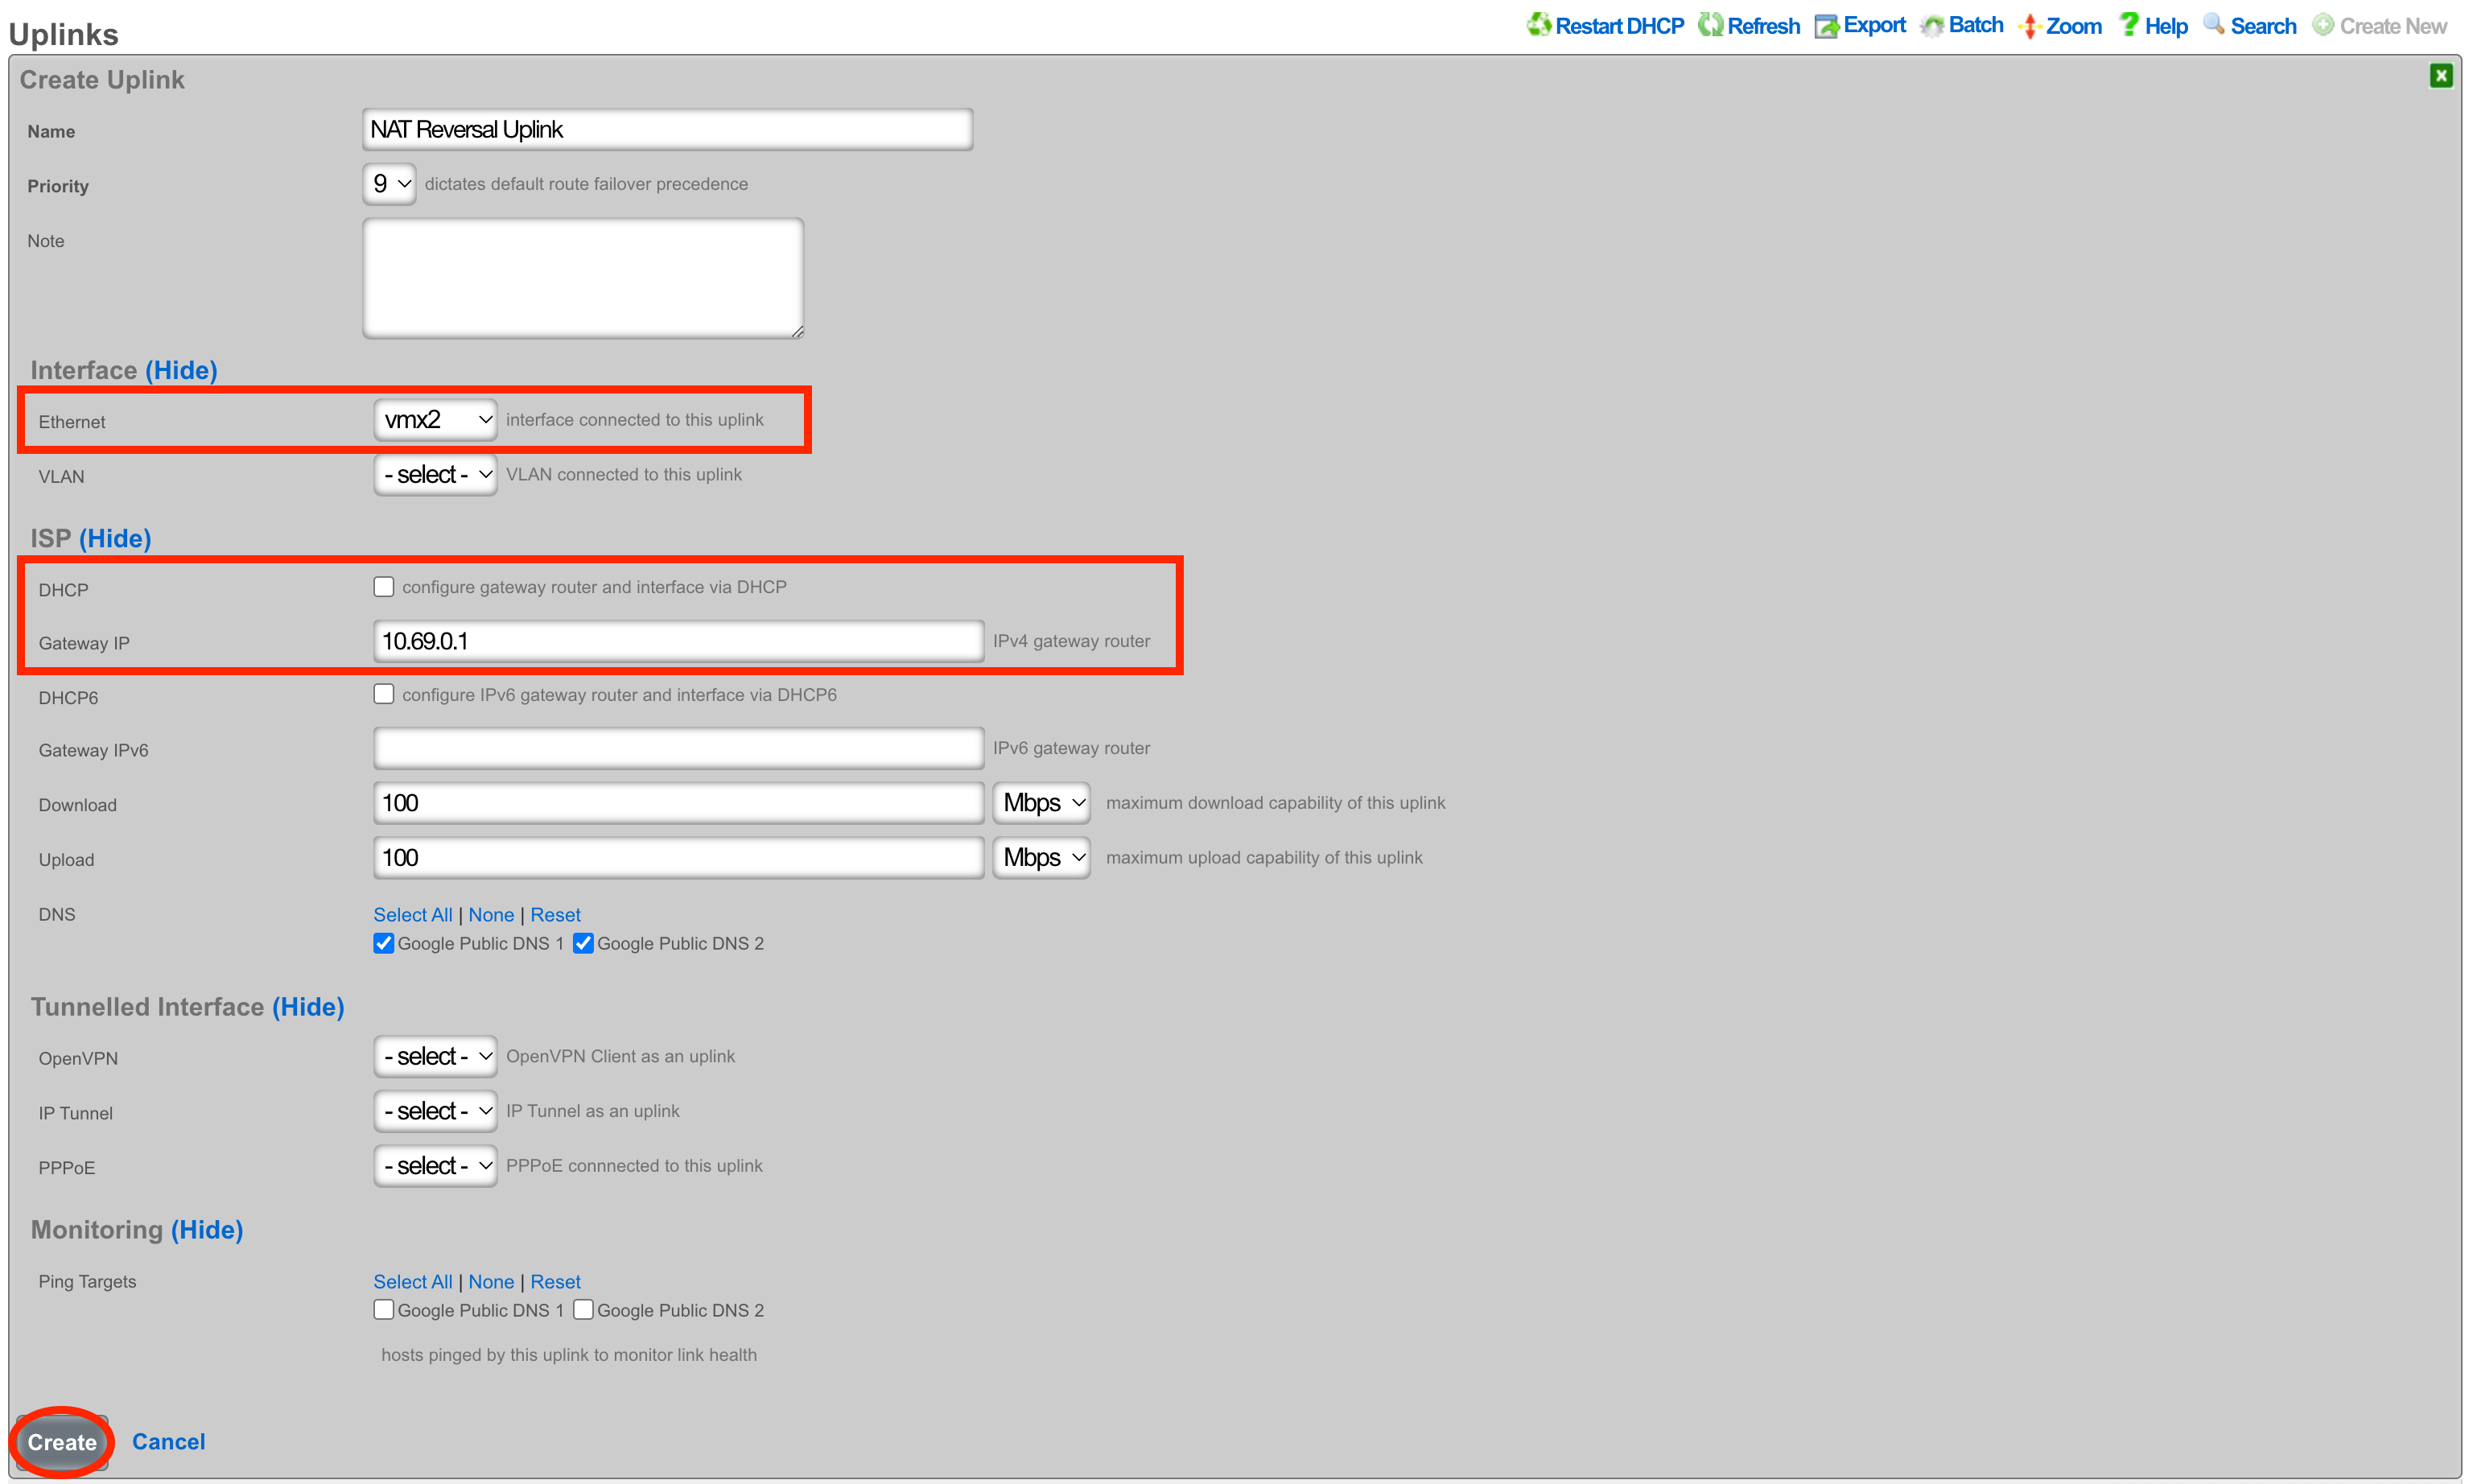Open the OpenVPN select dropdown
This screenshot has width=2469, height=1484.
pyautogui.click(x=436, y=1057)
